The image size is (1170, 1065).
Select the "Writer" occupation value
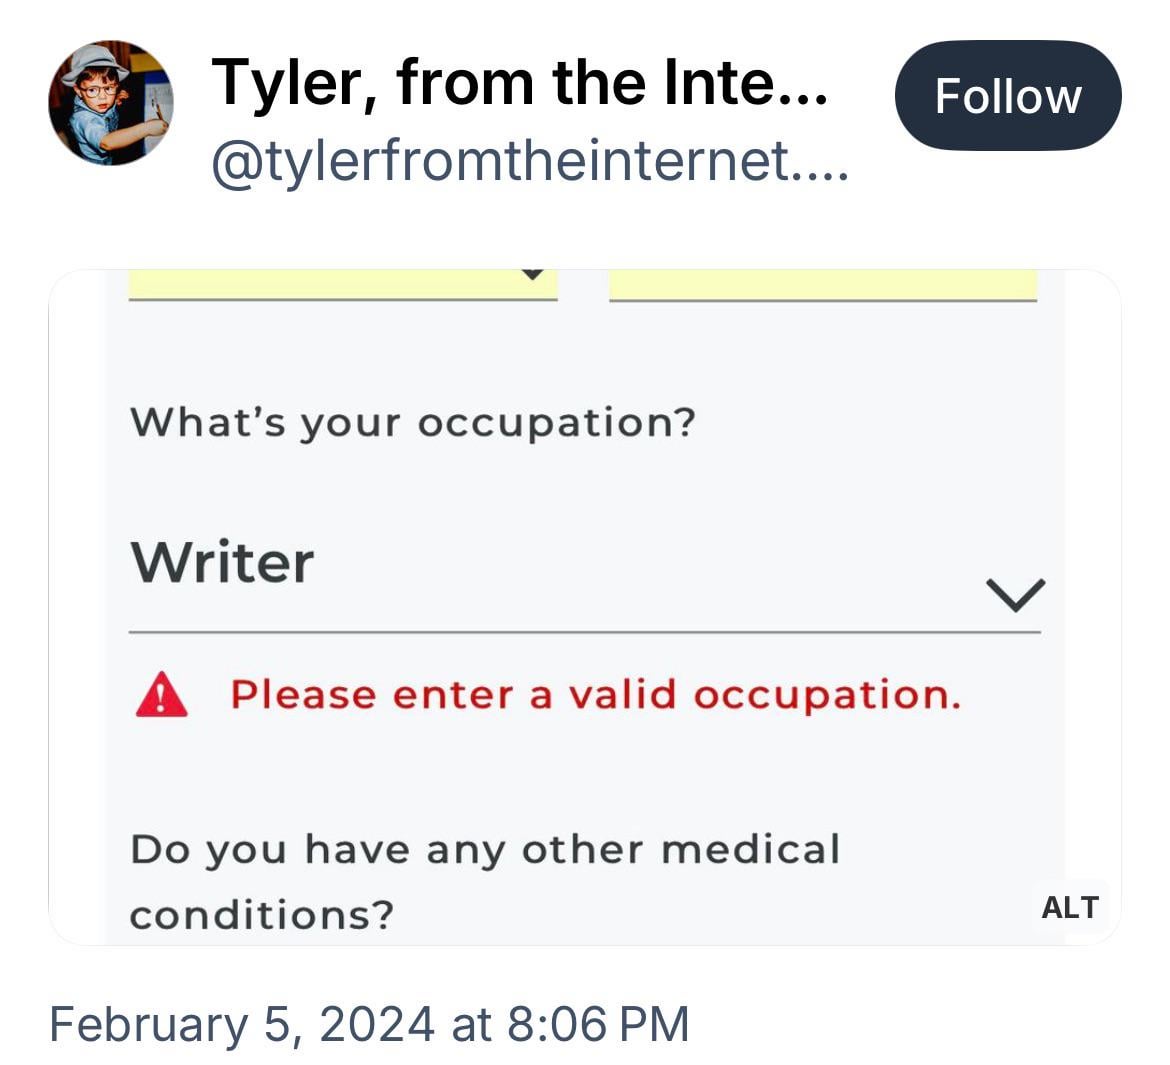pos(223,562)
